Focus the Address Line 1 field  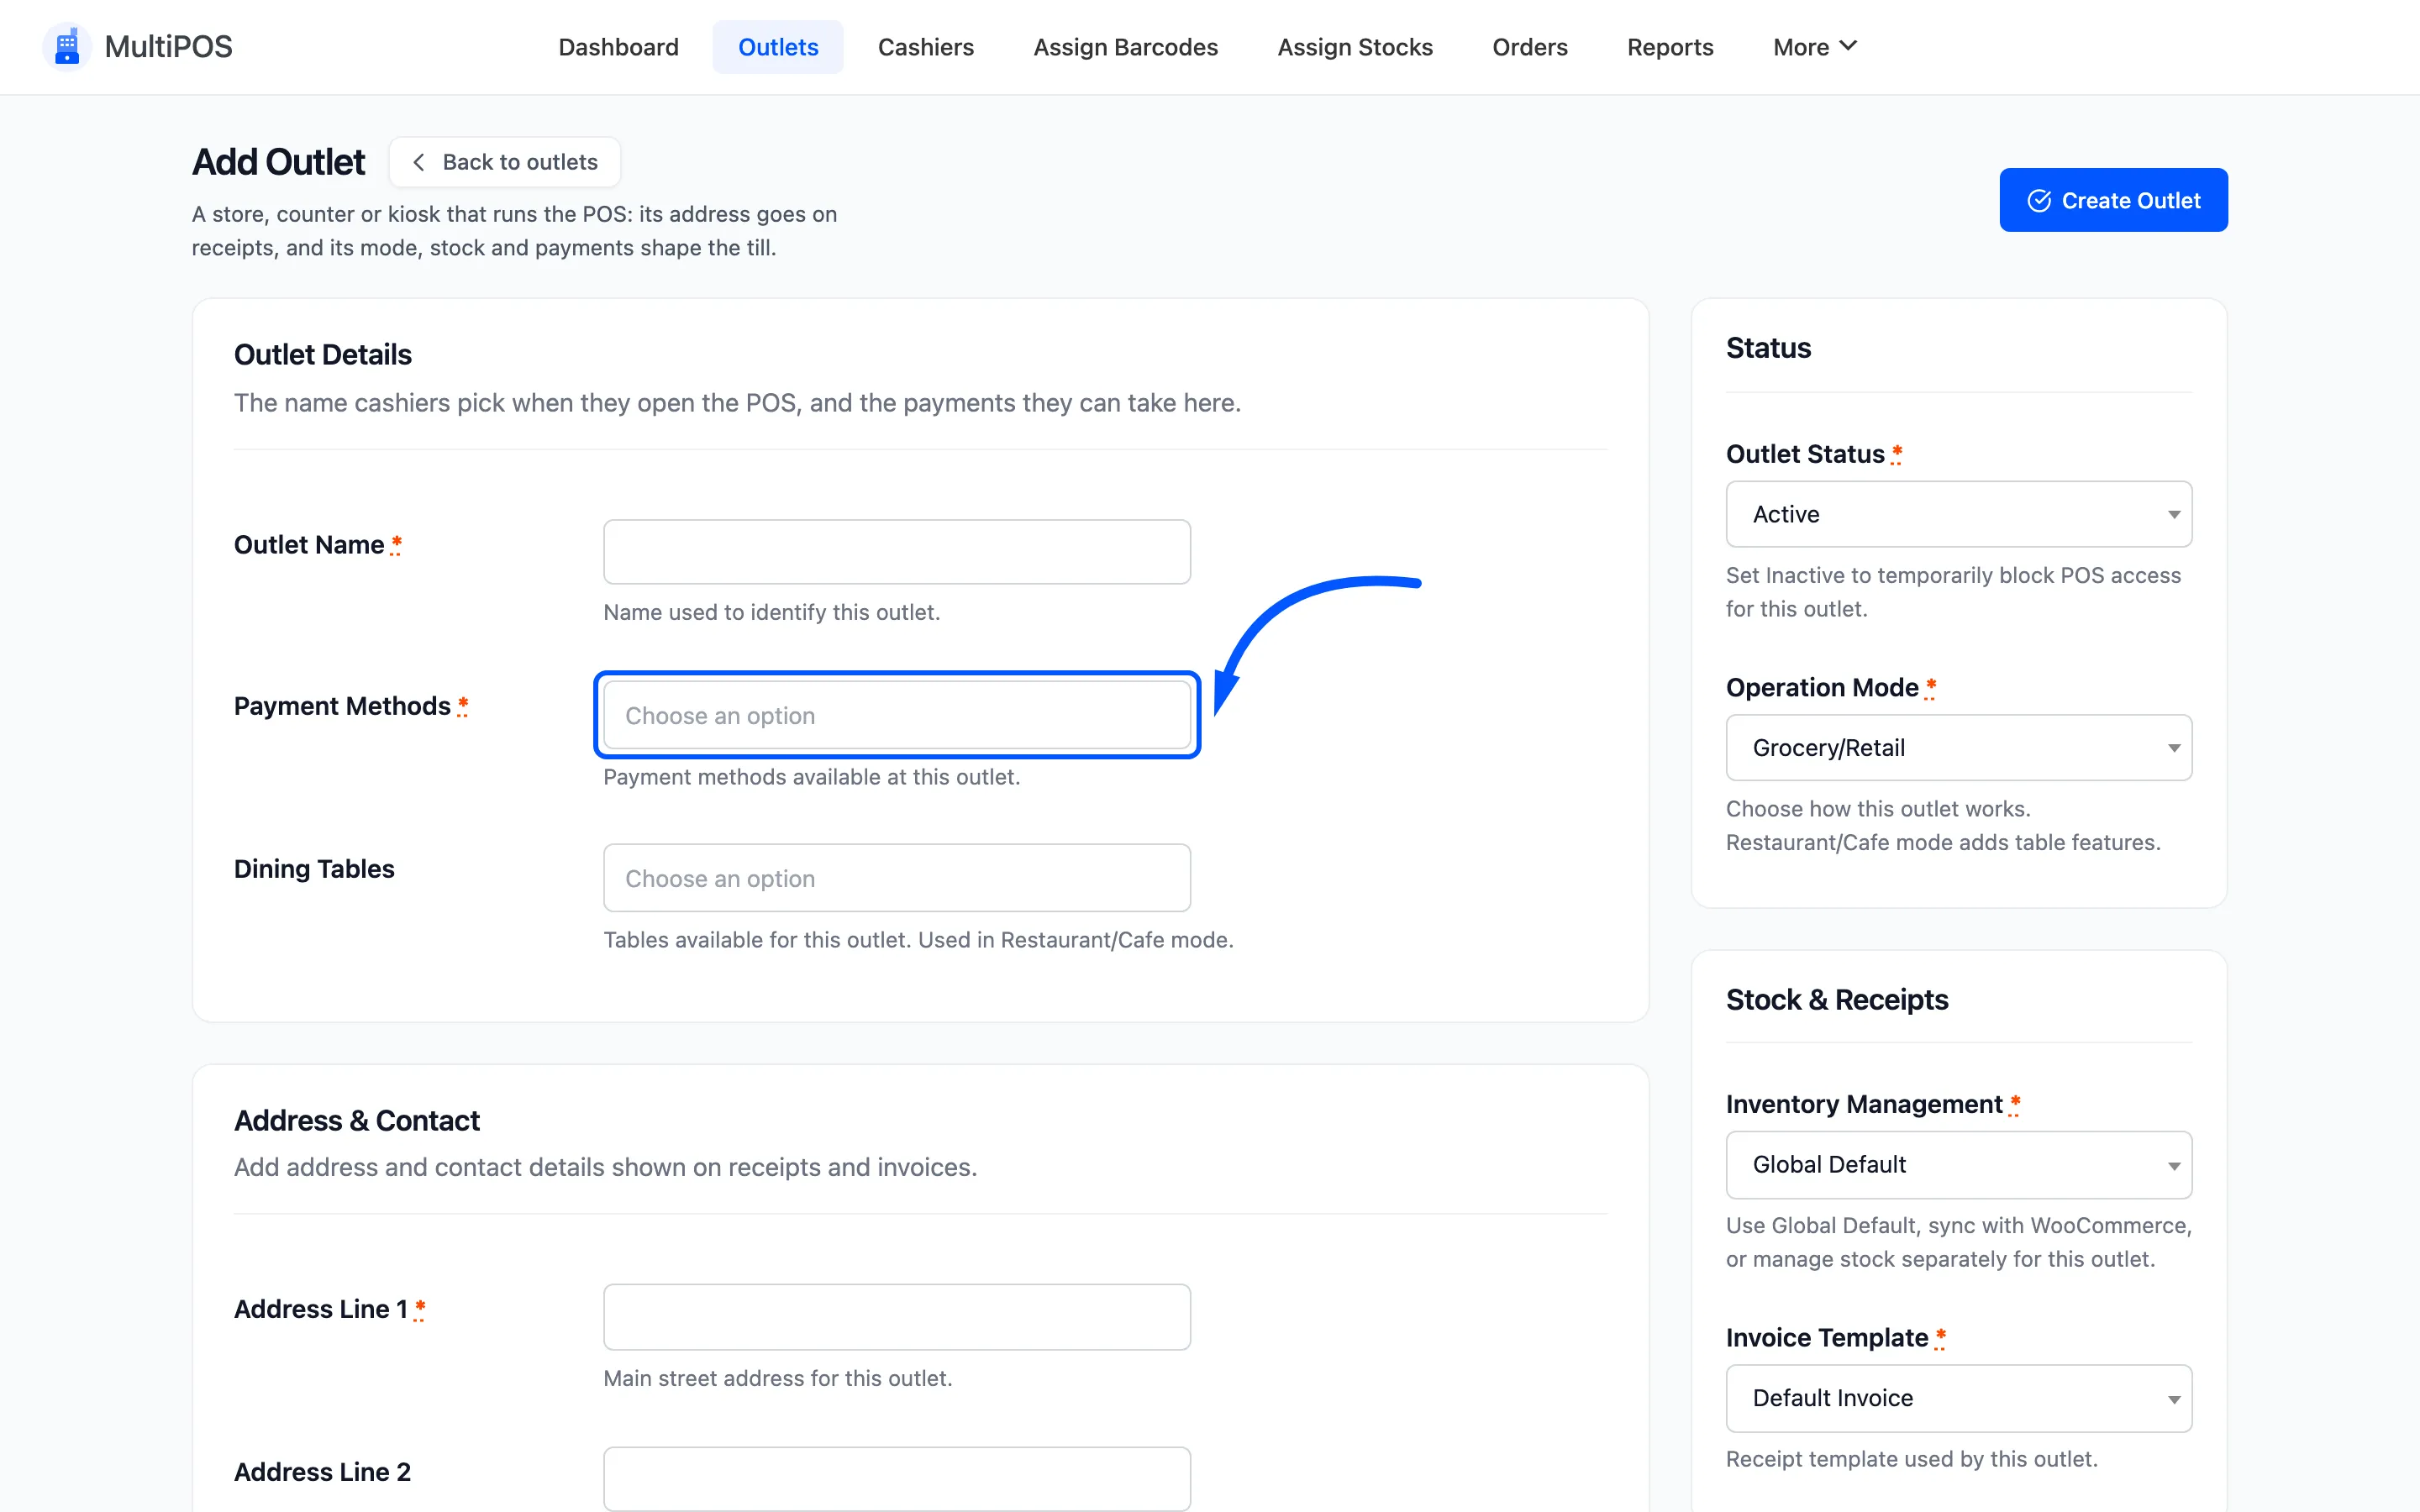896,1316
